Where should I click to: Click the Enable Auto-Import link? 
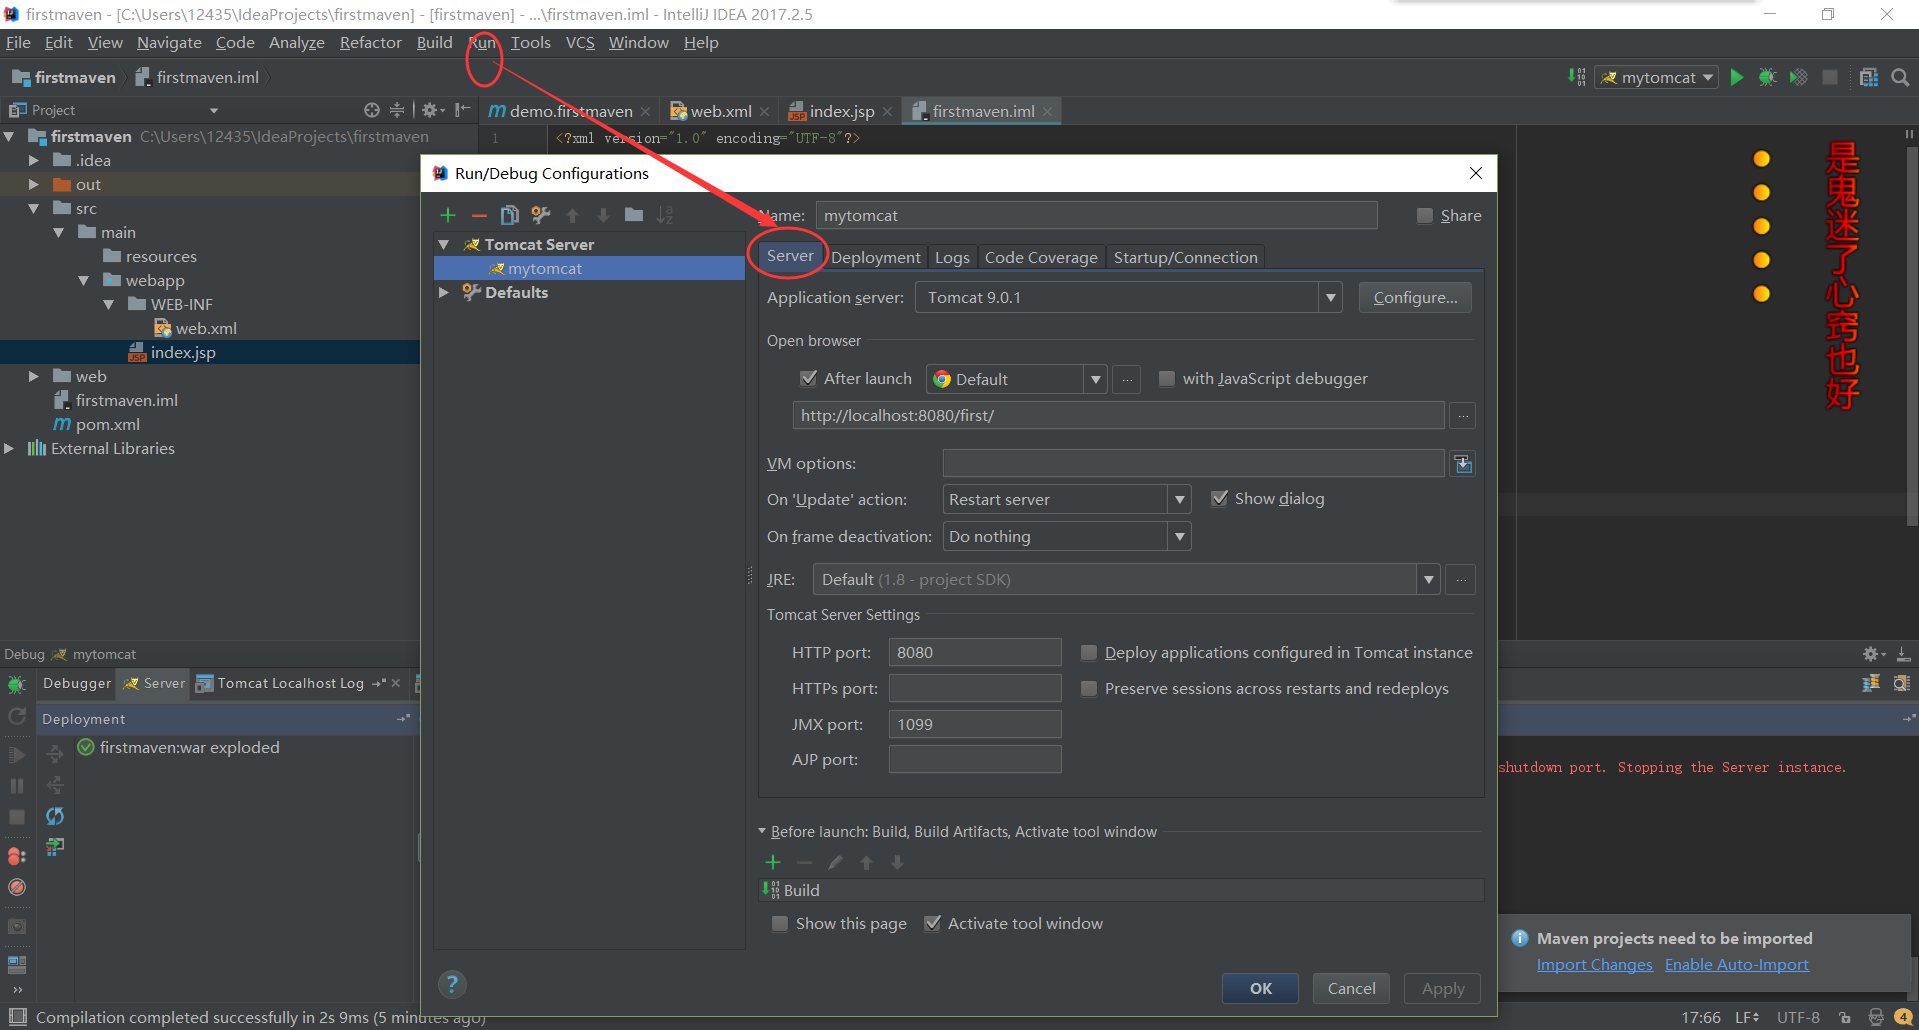coord(1736,965)
